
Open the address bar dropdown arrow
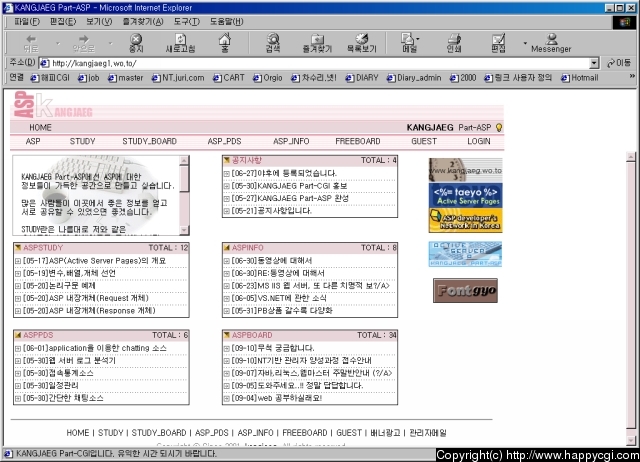594,63
